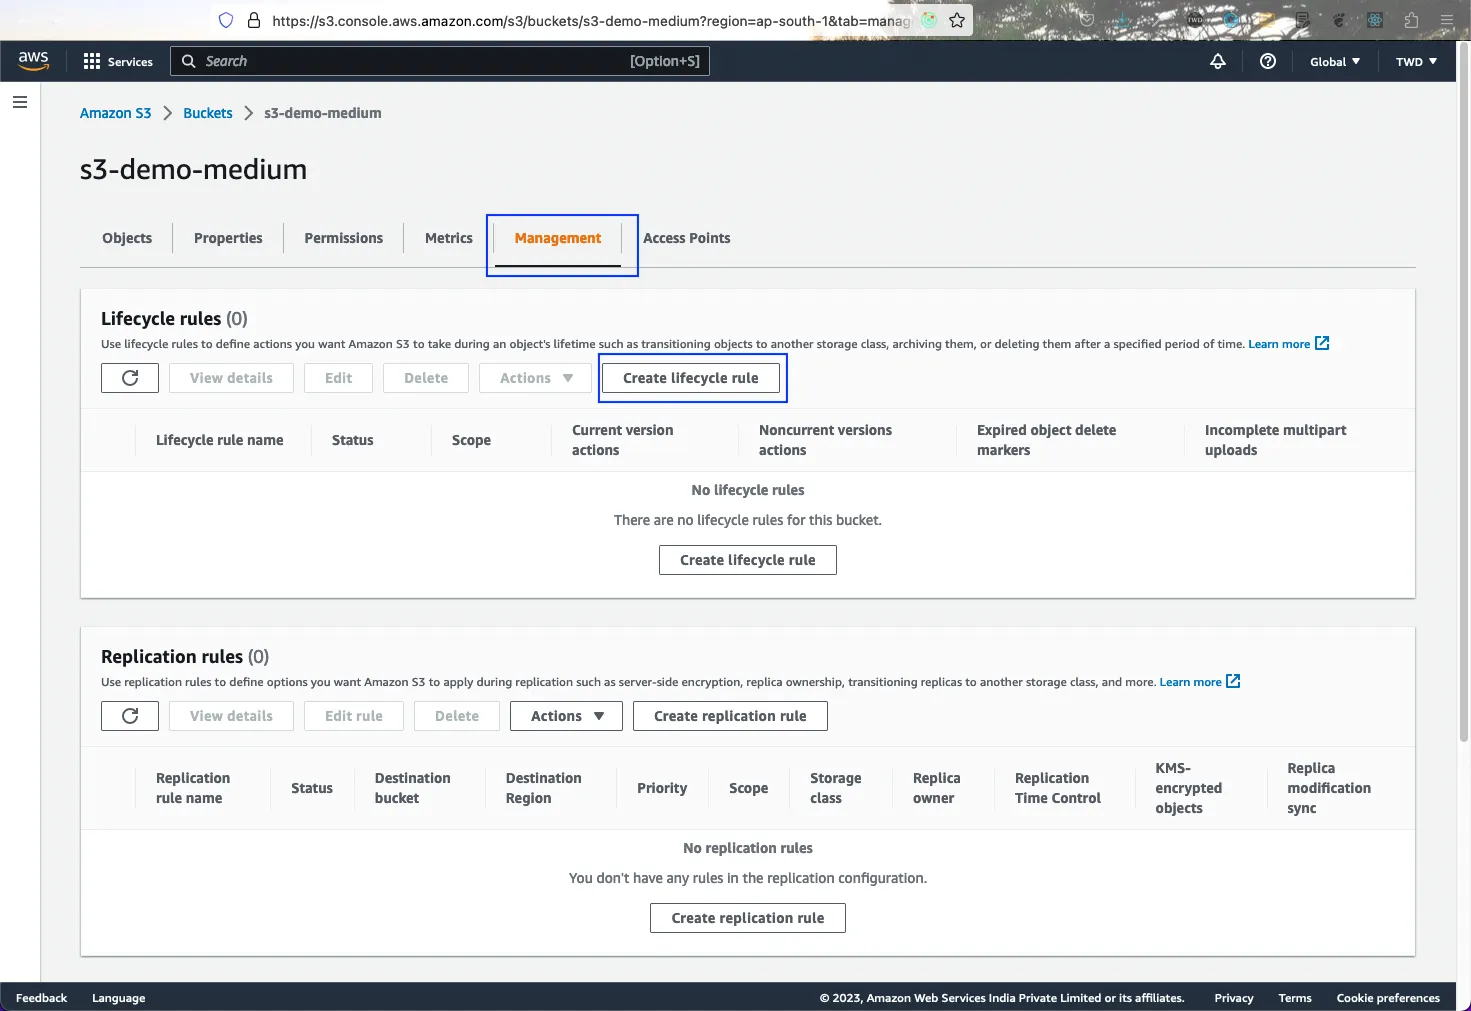Image resolution: width=1471 pixels, height=1011 pixels.
Task: Refresh the lifecycle rules list
Action: pyautogui.click(x=130, y=378)
